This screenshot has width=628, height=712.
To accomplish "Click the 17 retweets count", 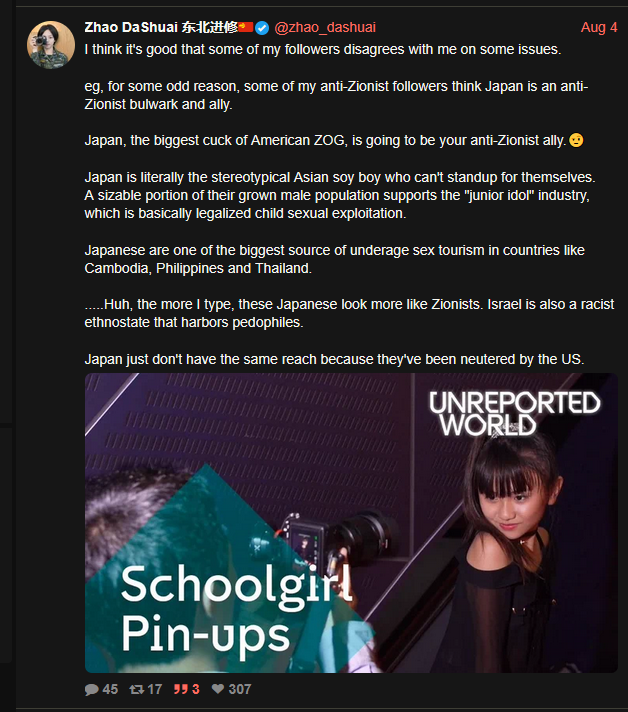I will click(x=155, y=689).
